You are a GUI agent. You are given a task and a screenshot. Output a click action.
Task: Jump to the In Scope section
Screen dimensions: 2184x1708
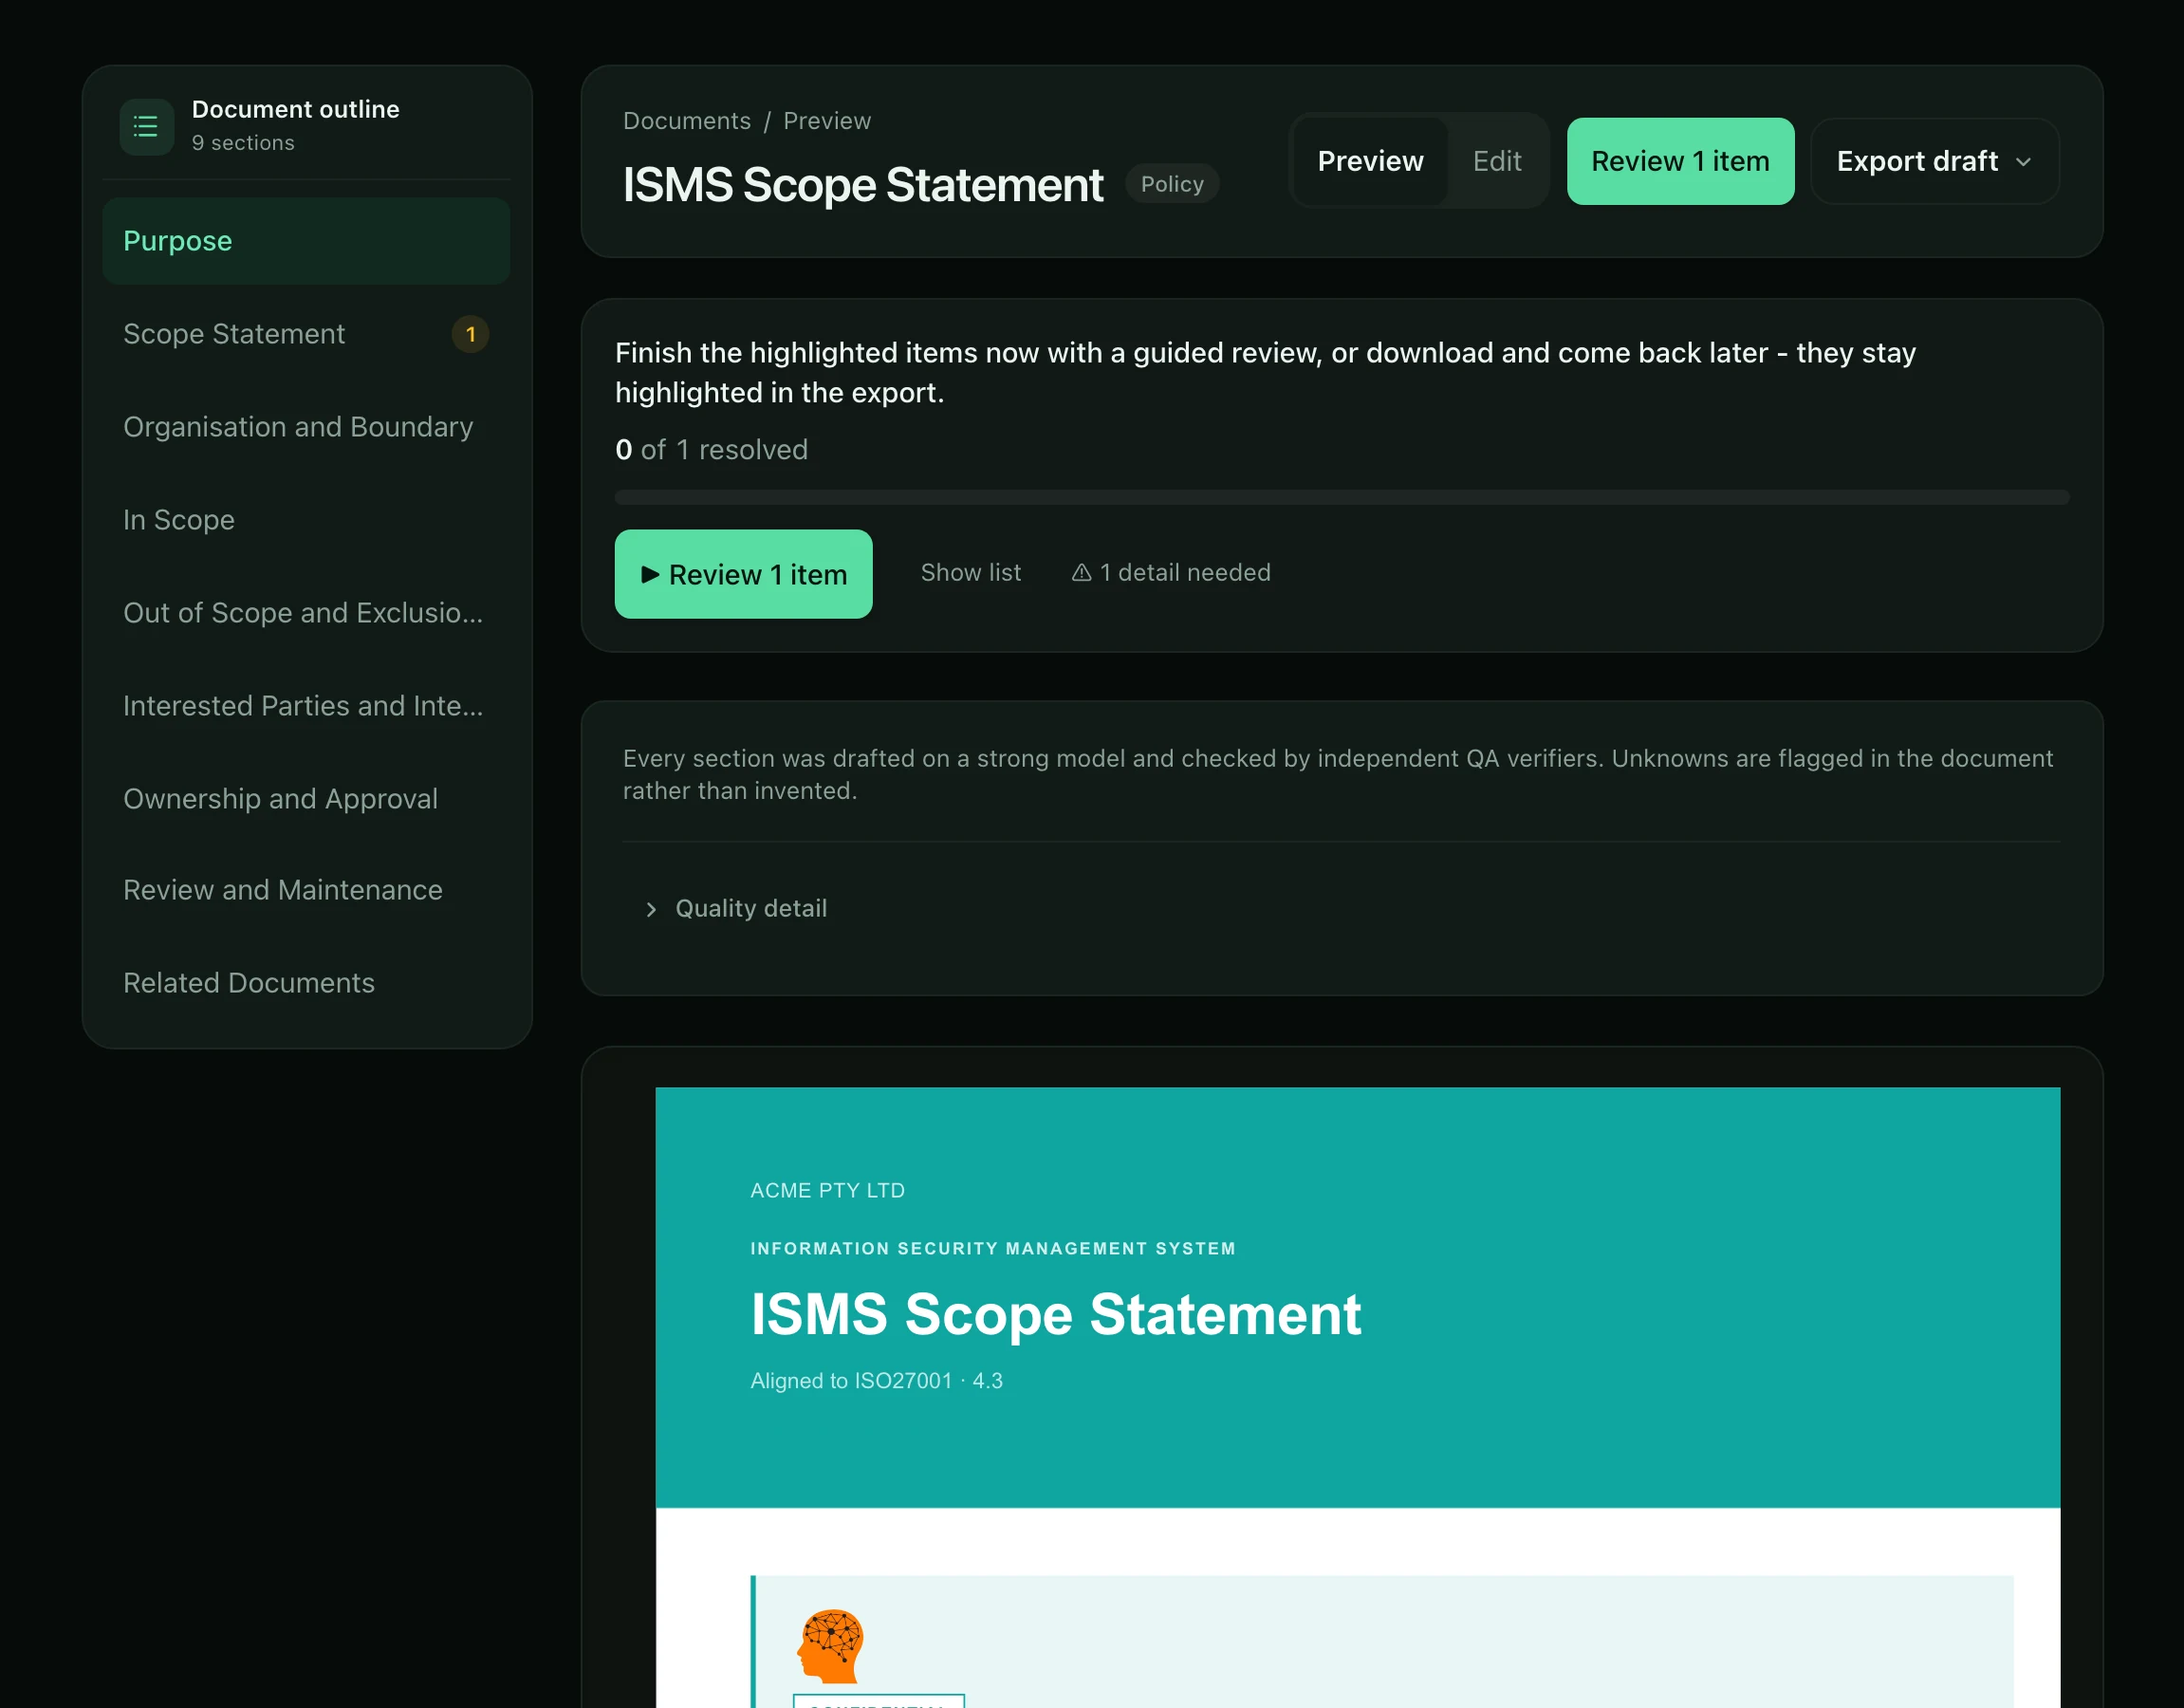pyautogui.click(x=306, y=520)
